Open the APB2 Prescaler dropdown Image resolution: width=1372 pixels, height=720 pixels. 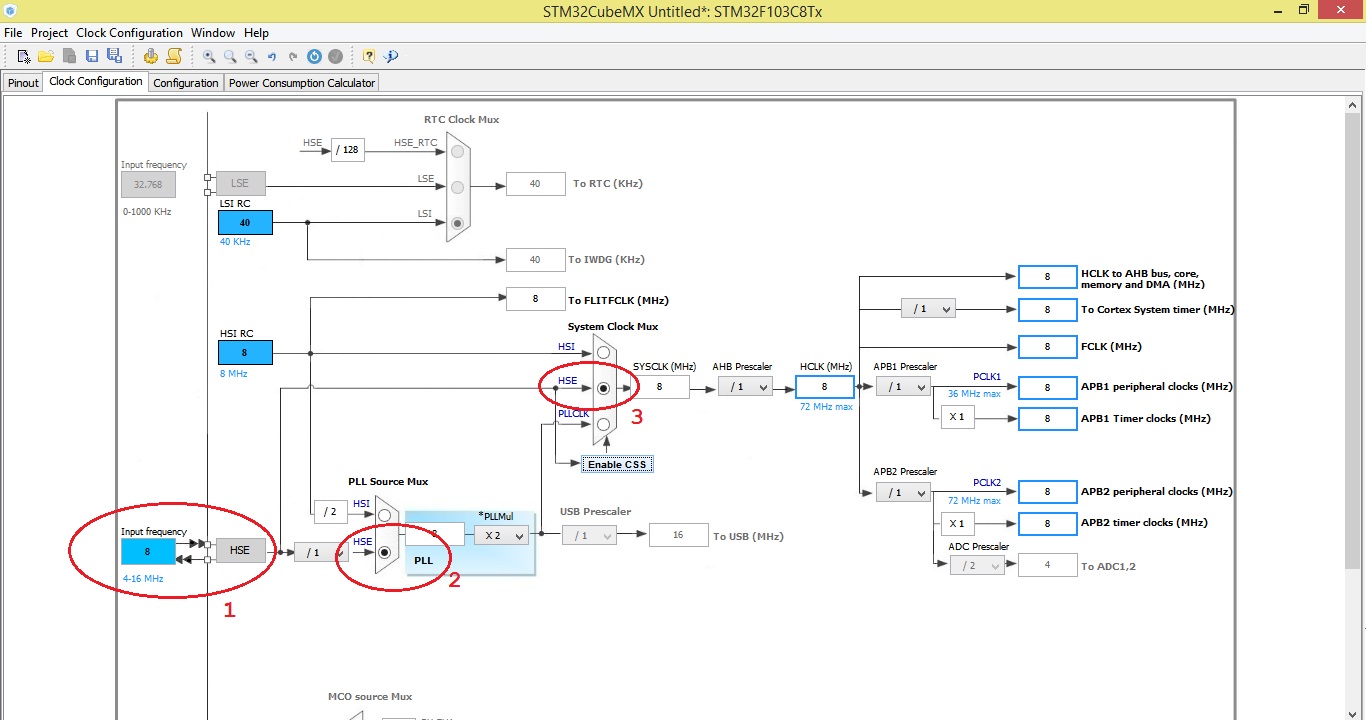(902, 492)
